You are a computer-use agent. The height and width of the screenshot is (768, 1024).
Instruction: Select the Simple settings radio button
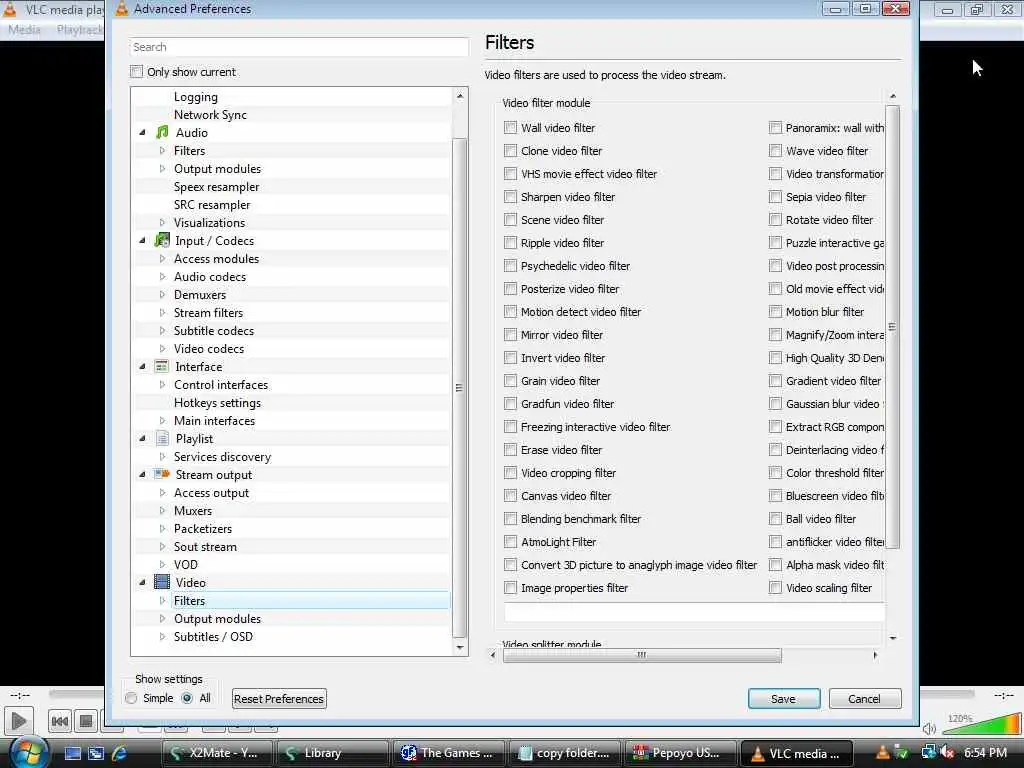131,698
